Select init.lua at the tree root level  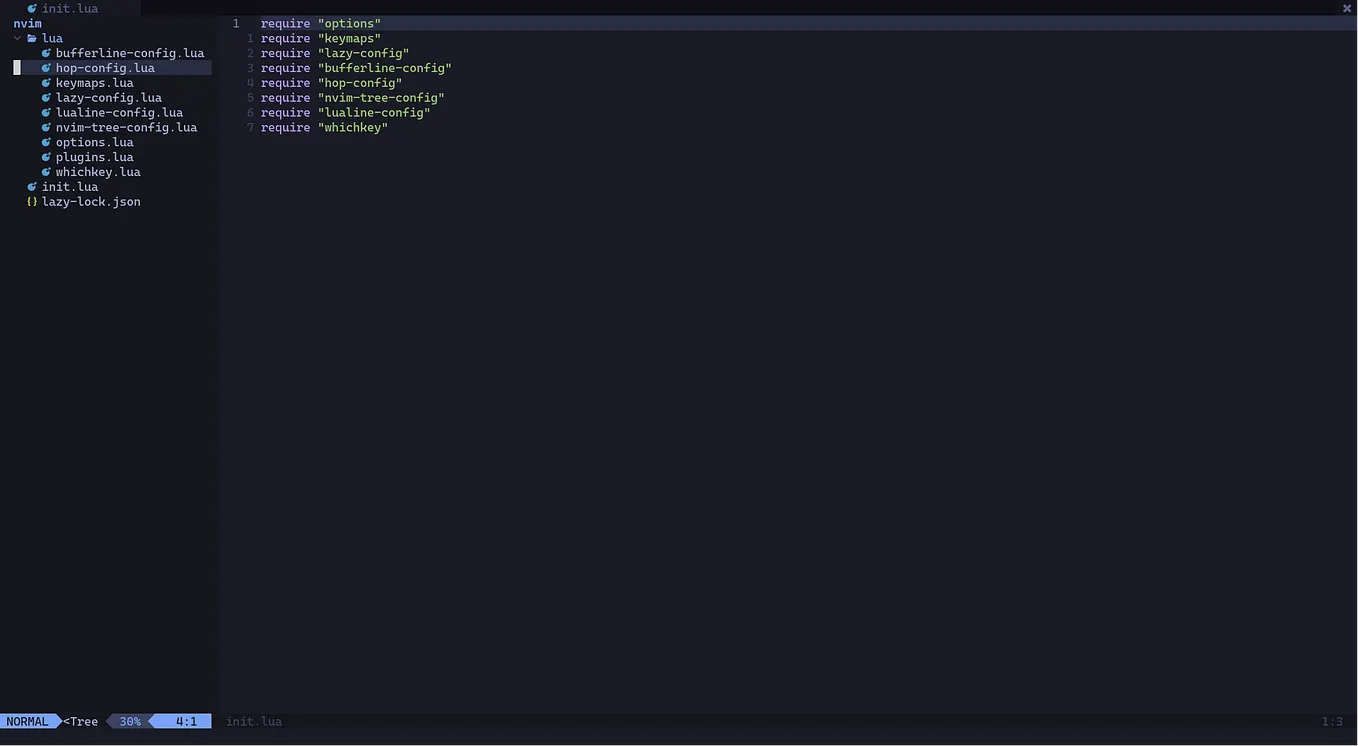click(x=70, y=186)
